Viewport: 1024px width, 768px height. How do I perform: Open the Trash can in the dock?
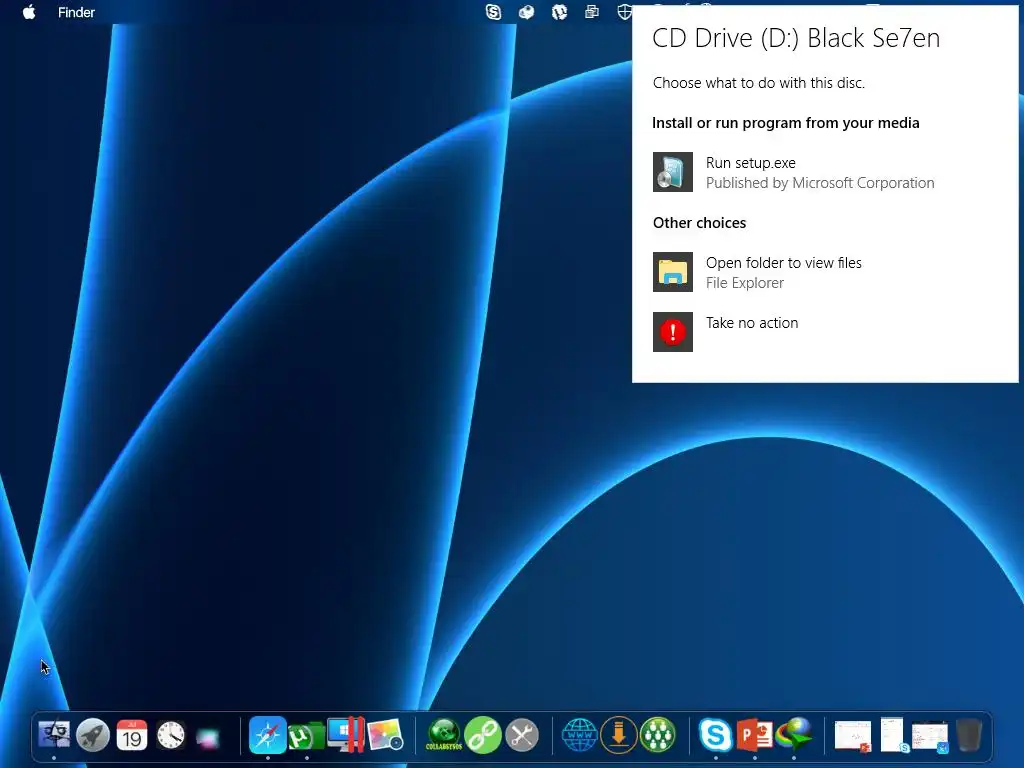pos(969,735)
